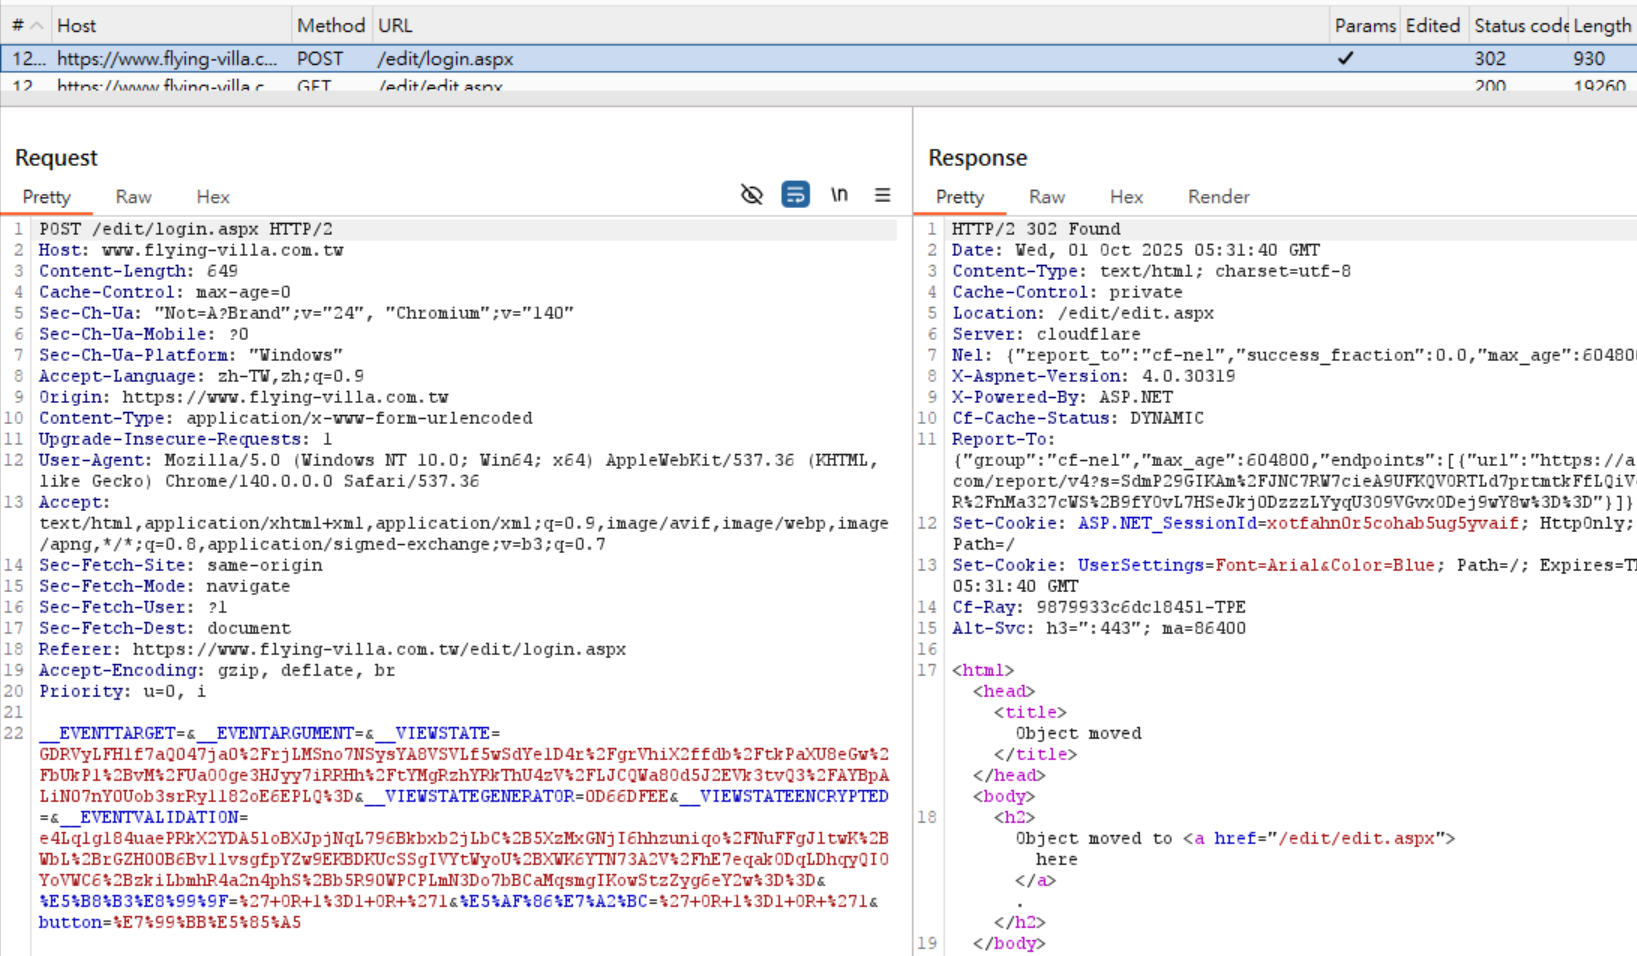Image resolution: width=1637 pixels, height=956 pixels.
Task: Click Sec-Fetch-Site: same-origin header
Action: pos(181,565)
